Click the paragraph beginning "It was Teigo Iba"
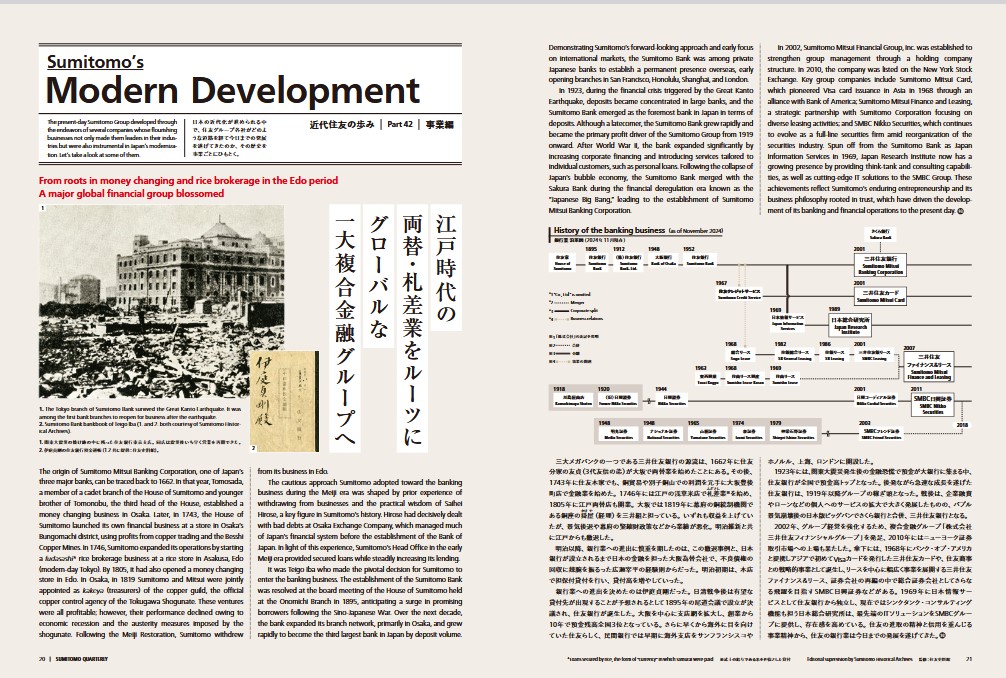This screenshot has width=1006, height=678. tap(359, 602)
